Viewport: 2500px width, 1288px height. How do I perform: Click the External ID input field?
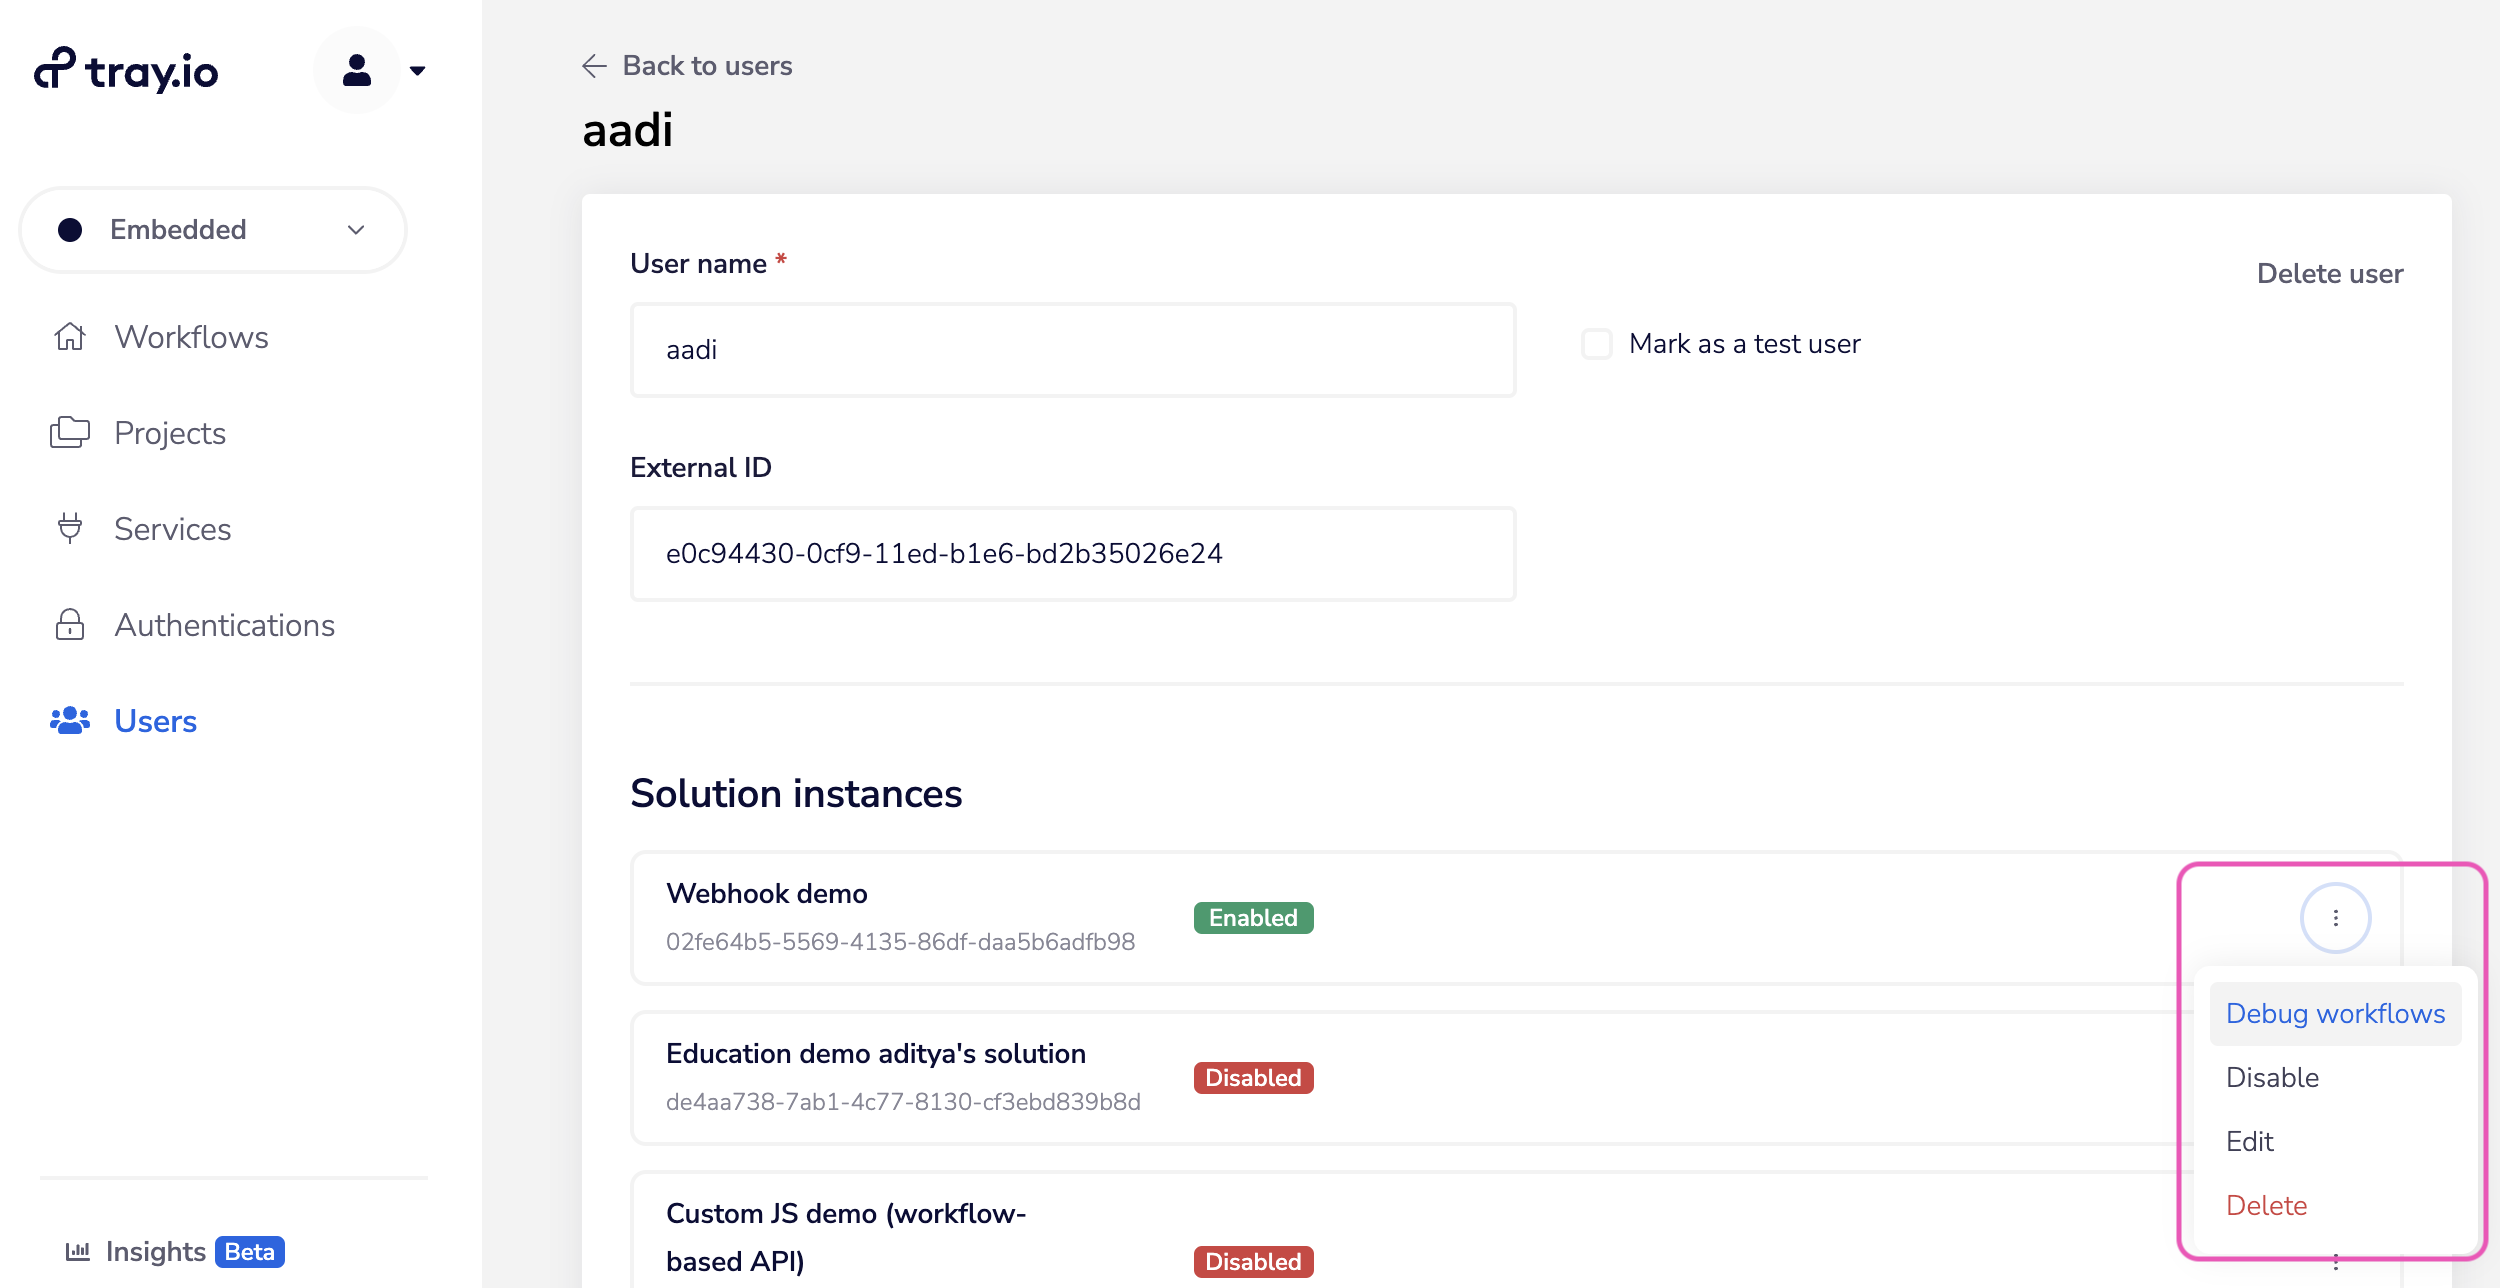point(1072,554)
